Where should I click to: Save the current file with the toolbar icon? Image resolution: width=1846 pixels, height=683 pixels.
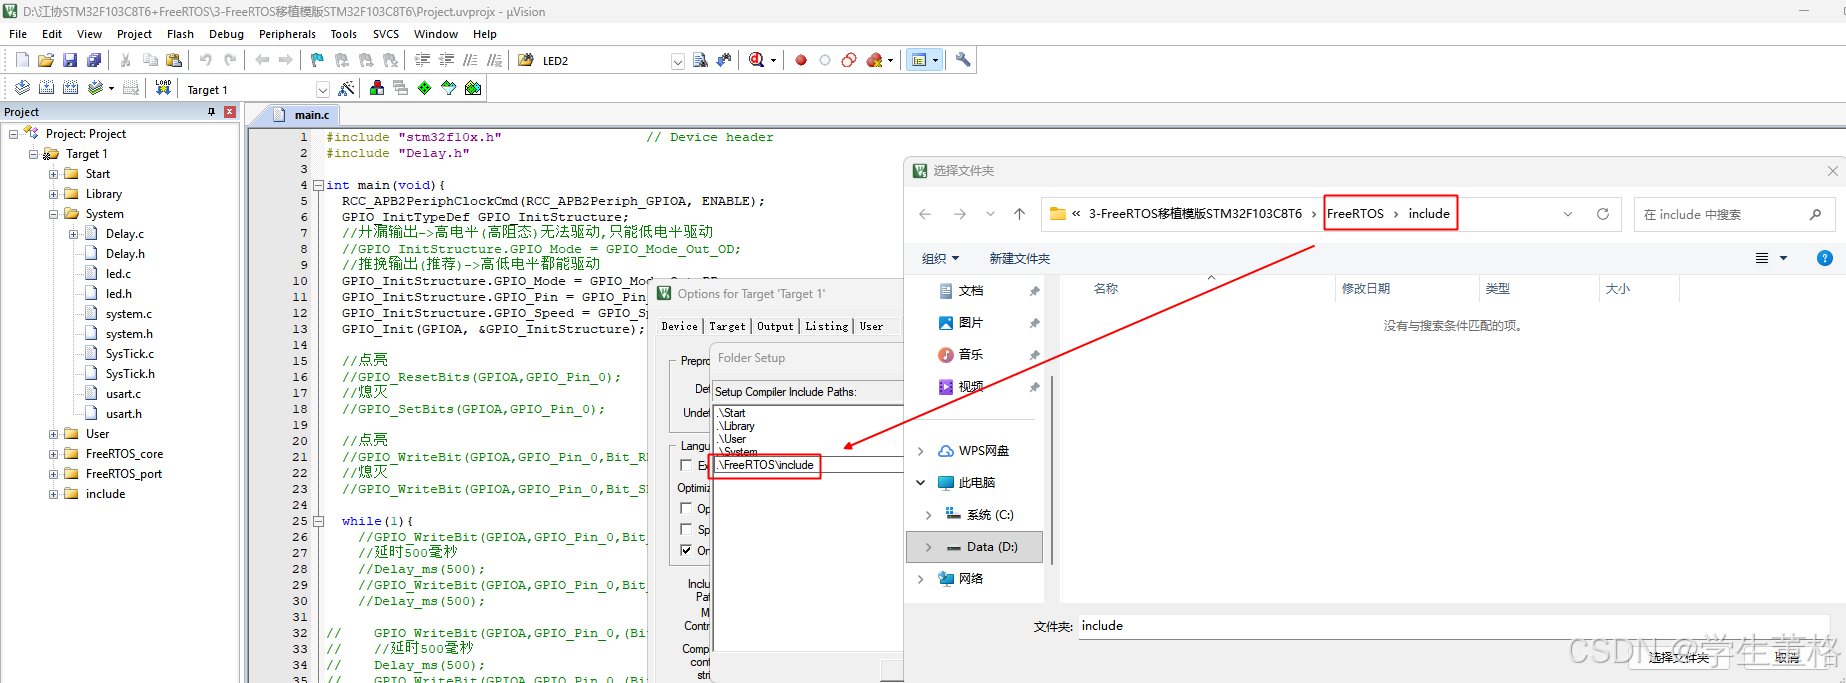[x=70, y=60]
